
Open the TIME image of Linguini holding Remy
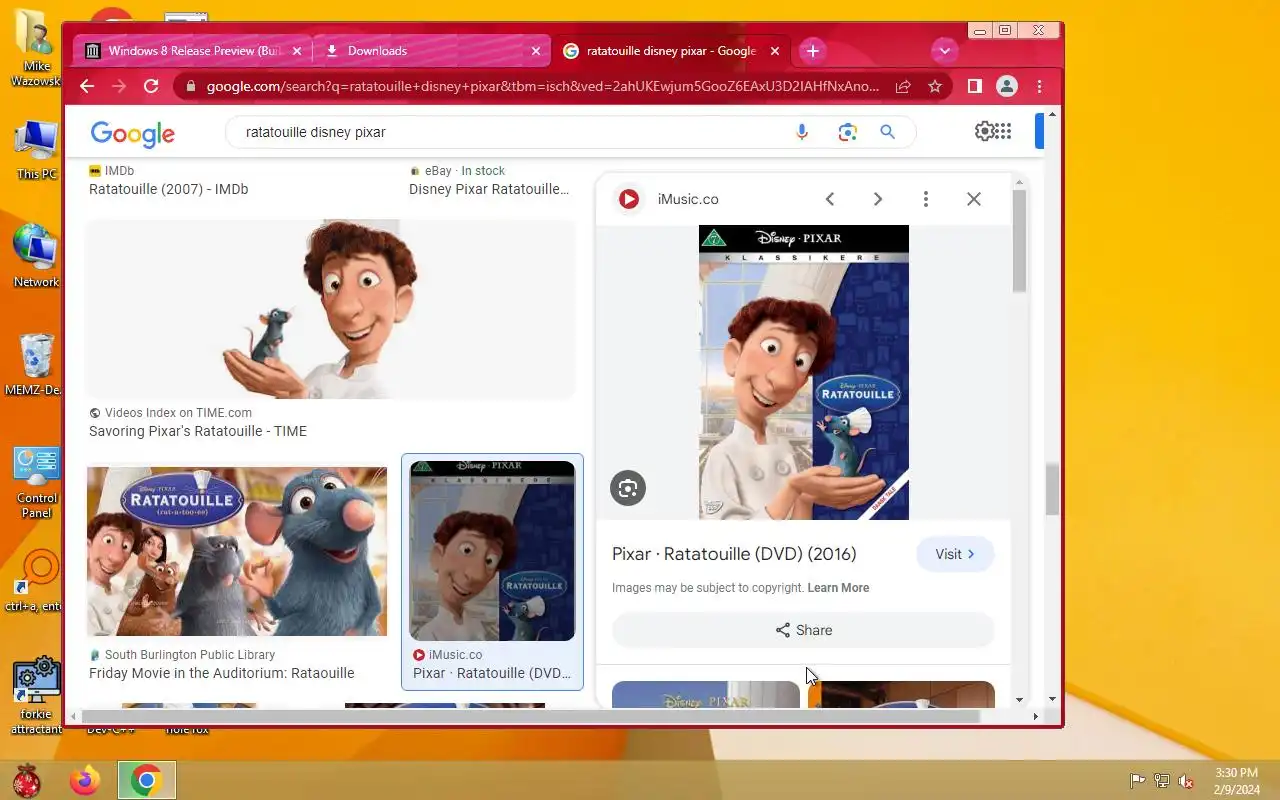(331, 309)
